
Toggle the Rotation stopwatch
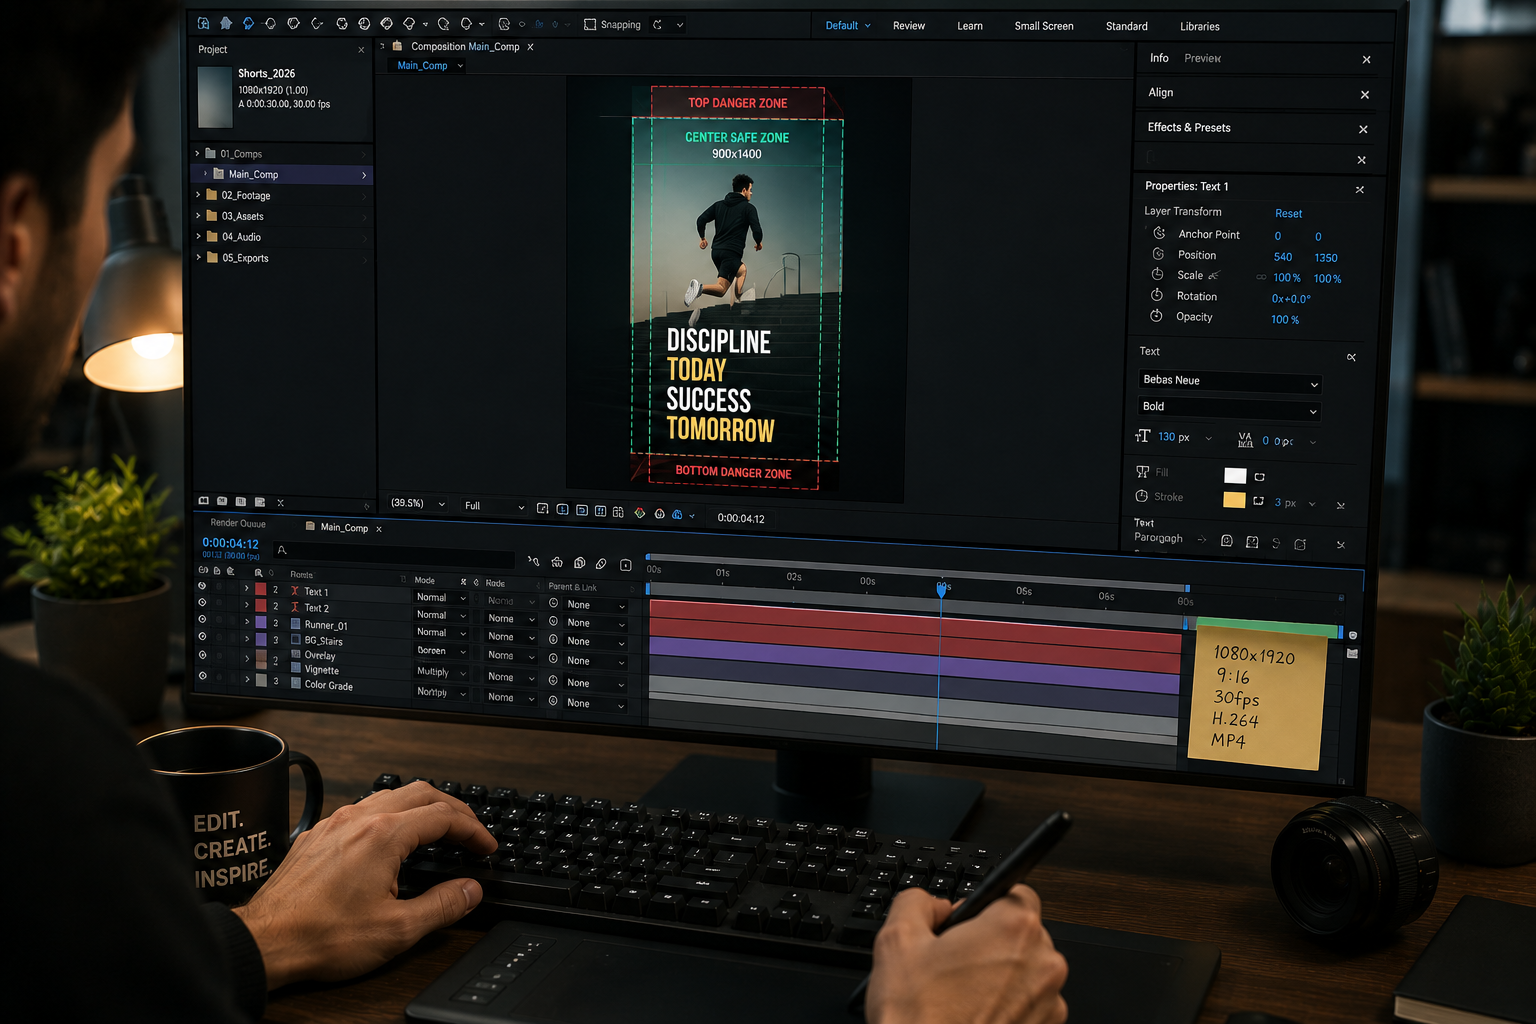pyautogui.click(x=1156, y=295)
